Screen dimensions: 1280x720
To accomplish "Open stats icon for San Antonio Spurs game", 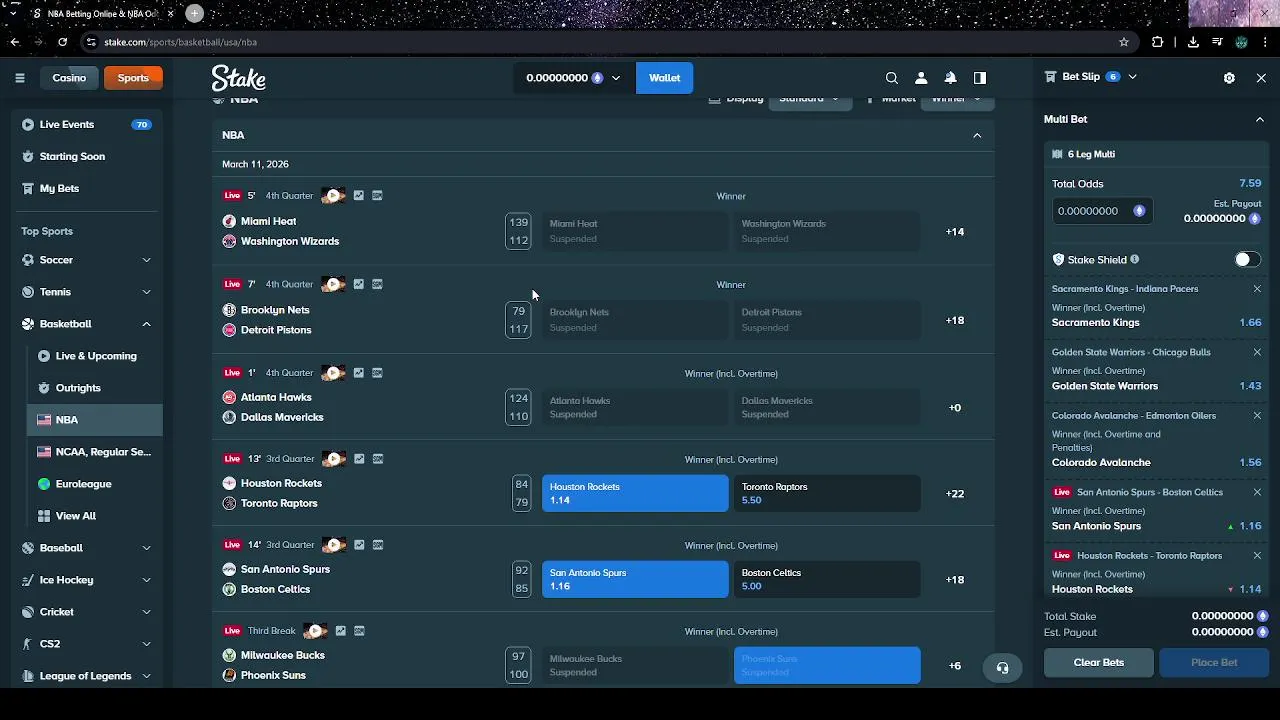I will [359, 545].
